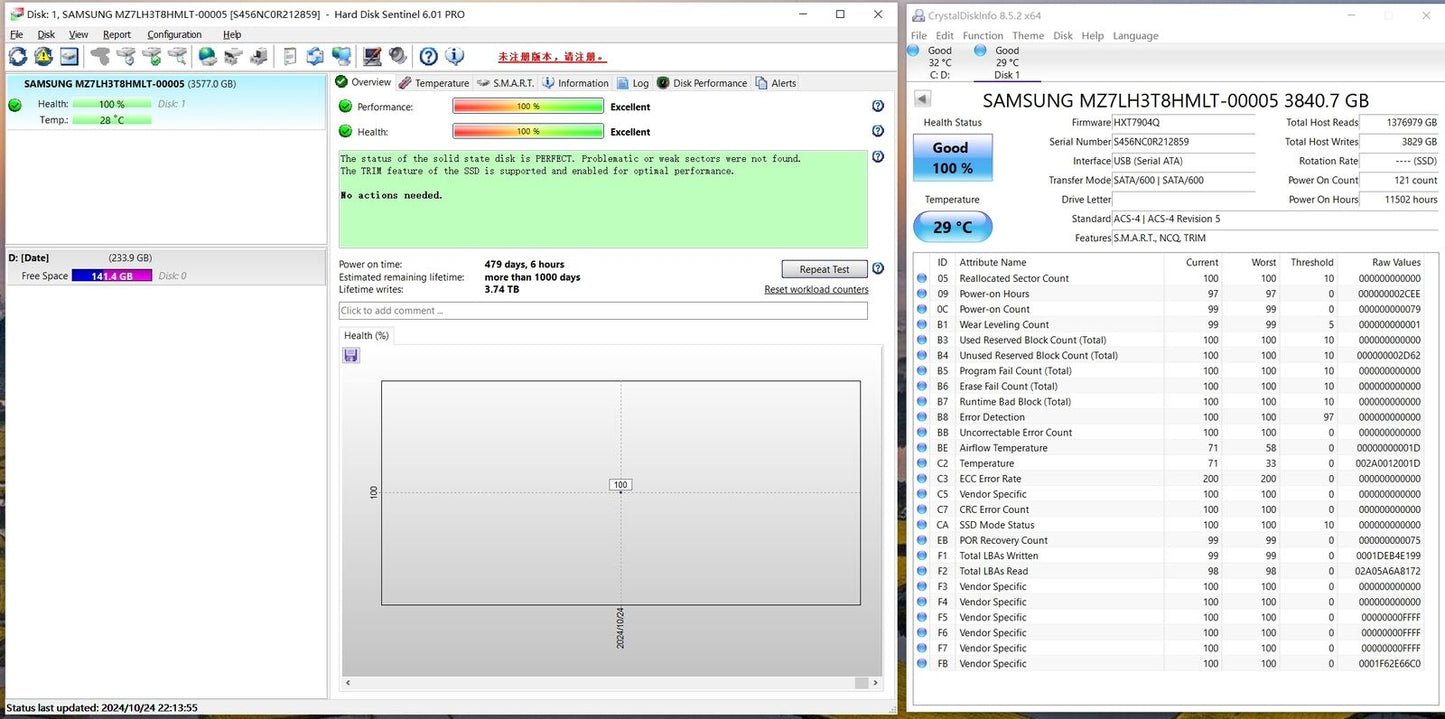
Task: Switch to the Log tab
Action: point(633,83)
